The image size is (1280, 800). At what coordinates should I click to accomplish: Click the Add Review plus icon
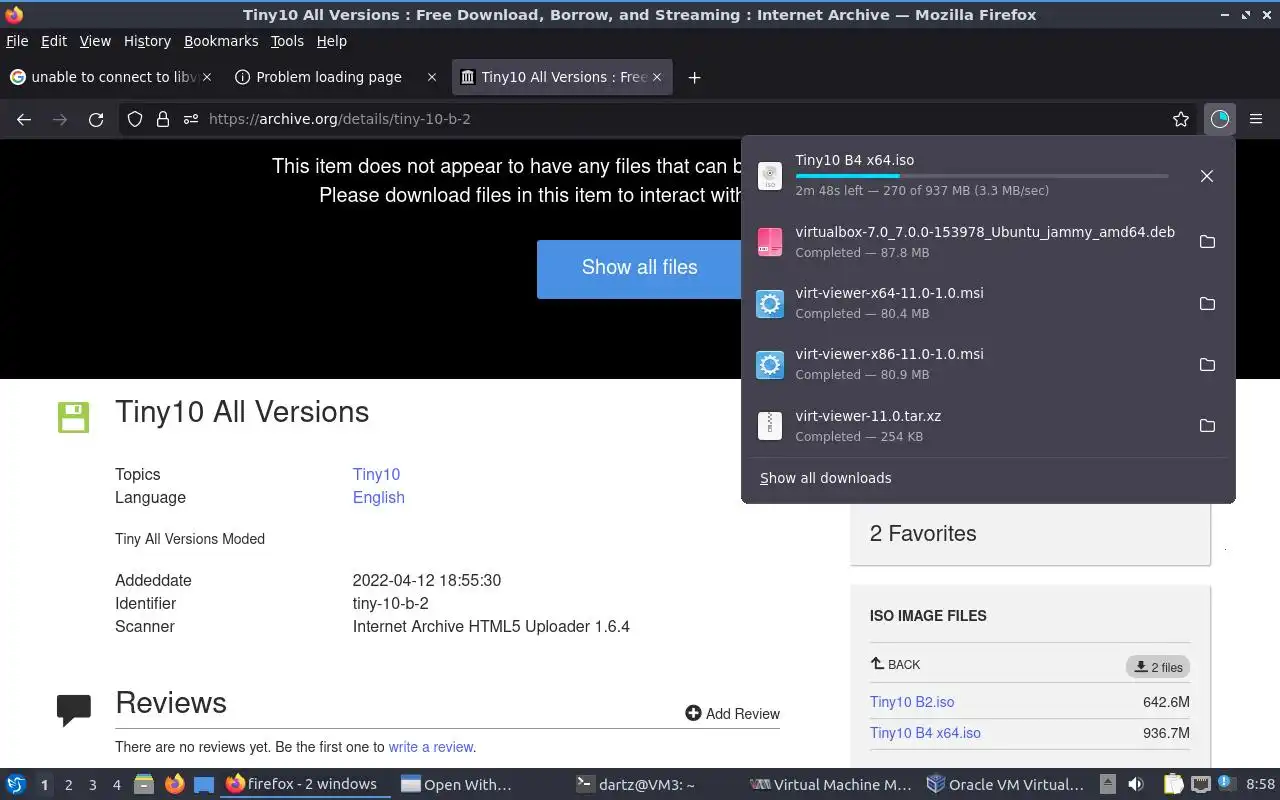[693, 713]
